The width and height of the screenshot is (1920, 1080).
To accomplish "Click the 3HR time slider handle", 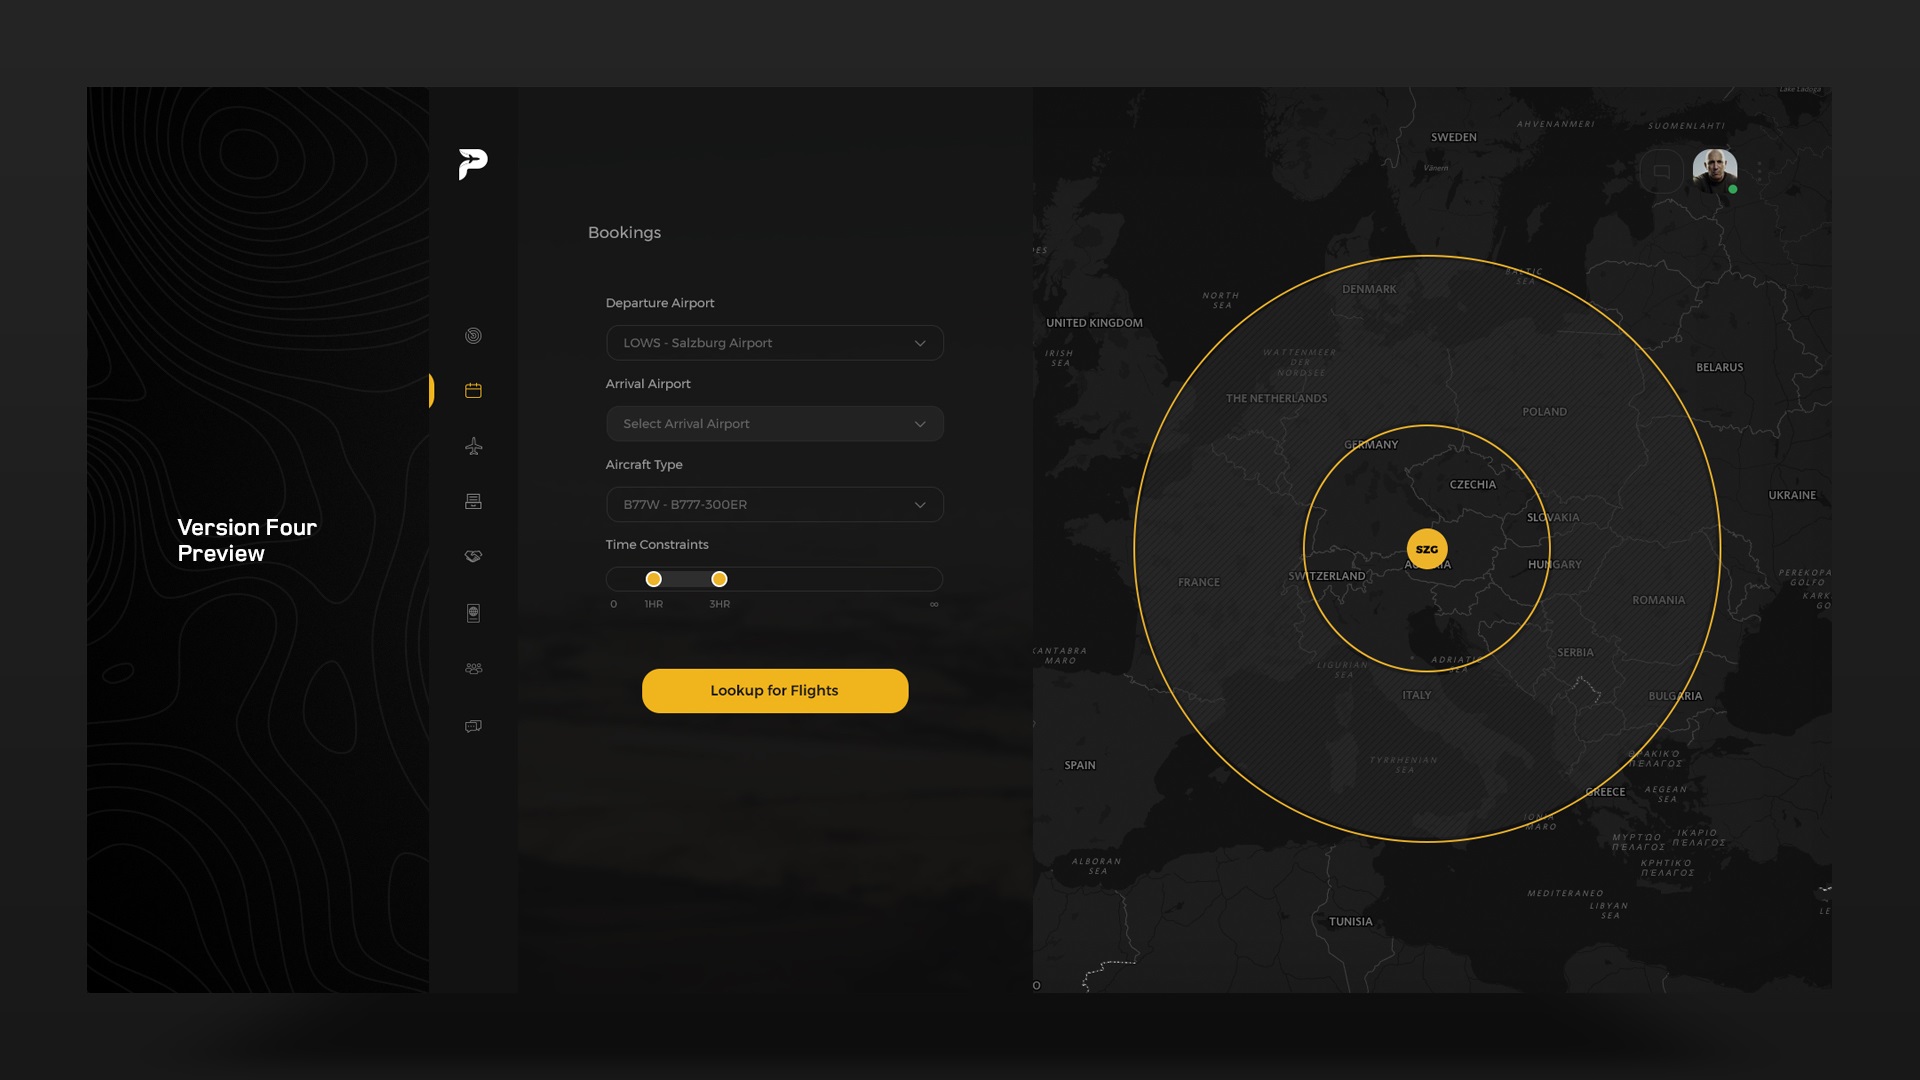I will pyautogui.click(x=719, y=579).
